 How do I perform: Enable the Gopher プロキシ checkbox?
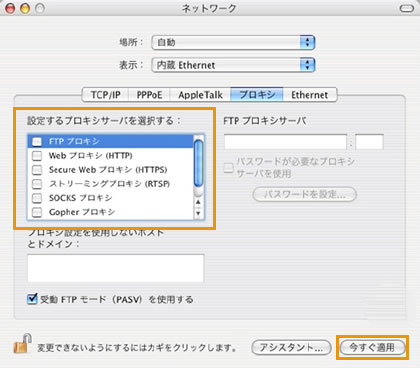[x=37, y=212]
